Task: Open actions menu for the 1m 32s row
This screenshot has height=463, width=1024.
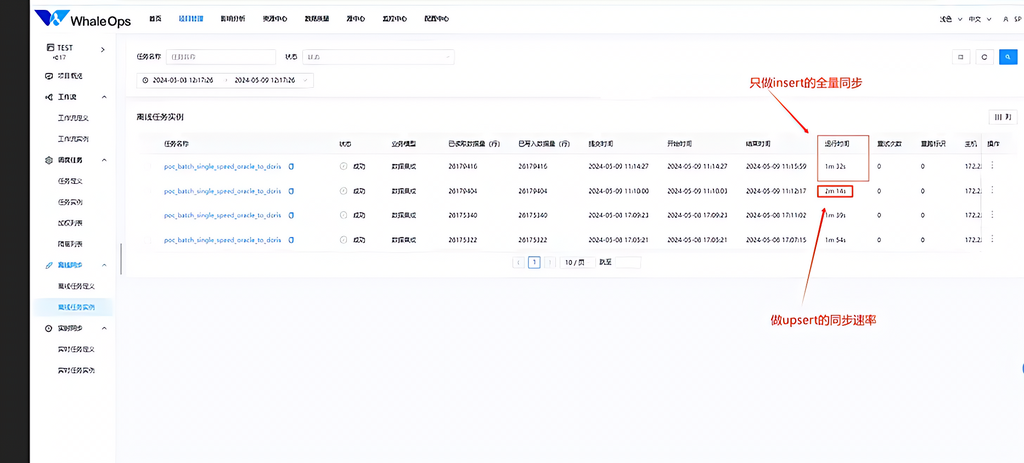Action: click(x=992, y=166)
